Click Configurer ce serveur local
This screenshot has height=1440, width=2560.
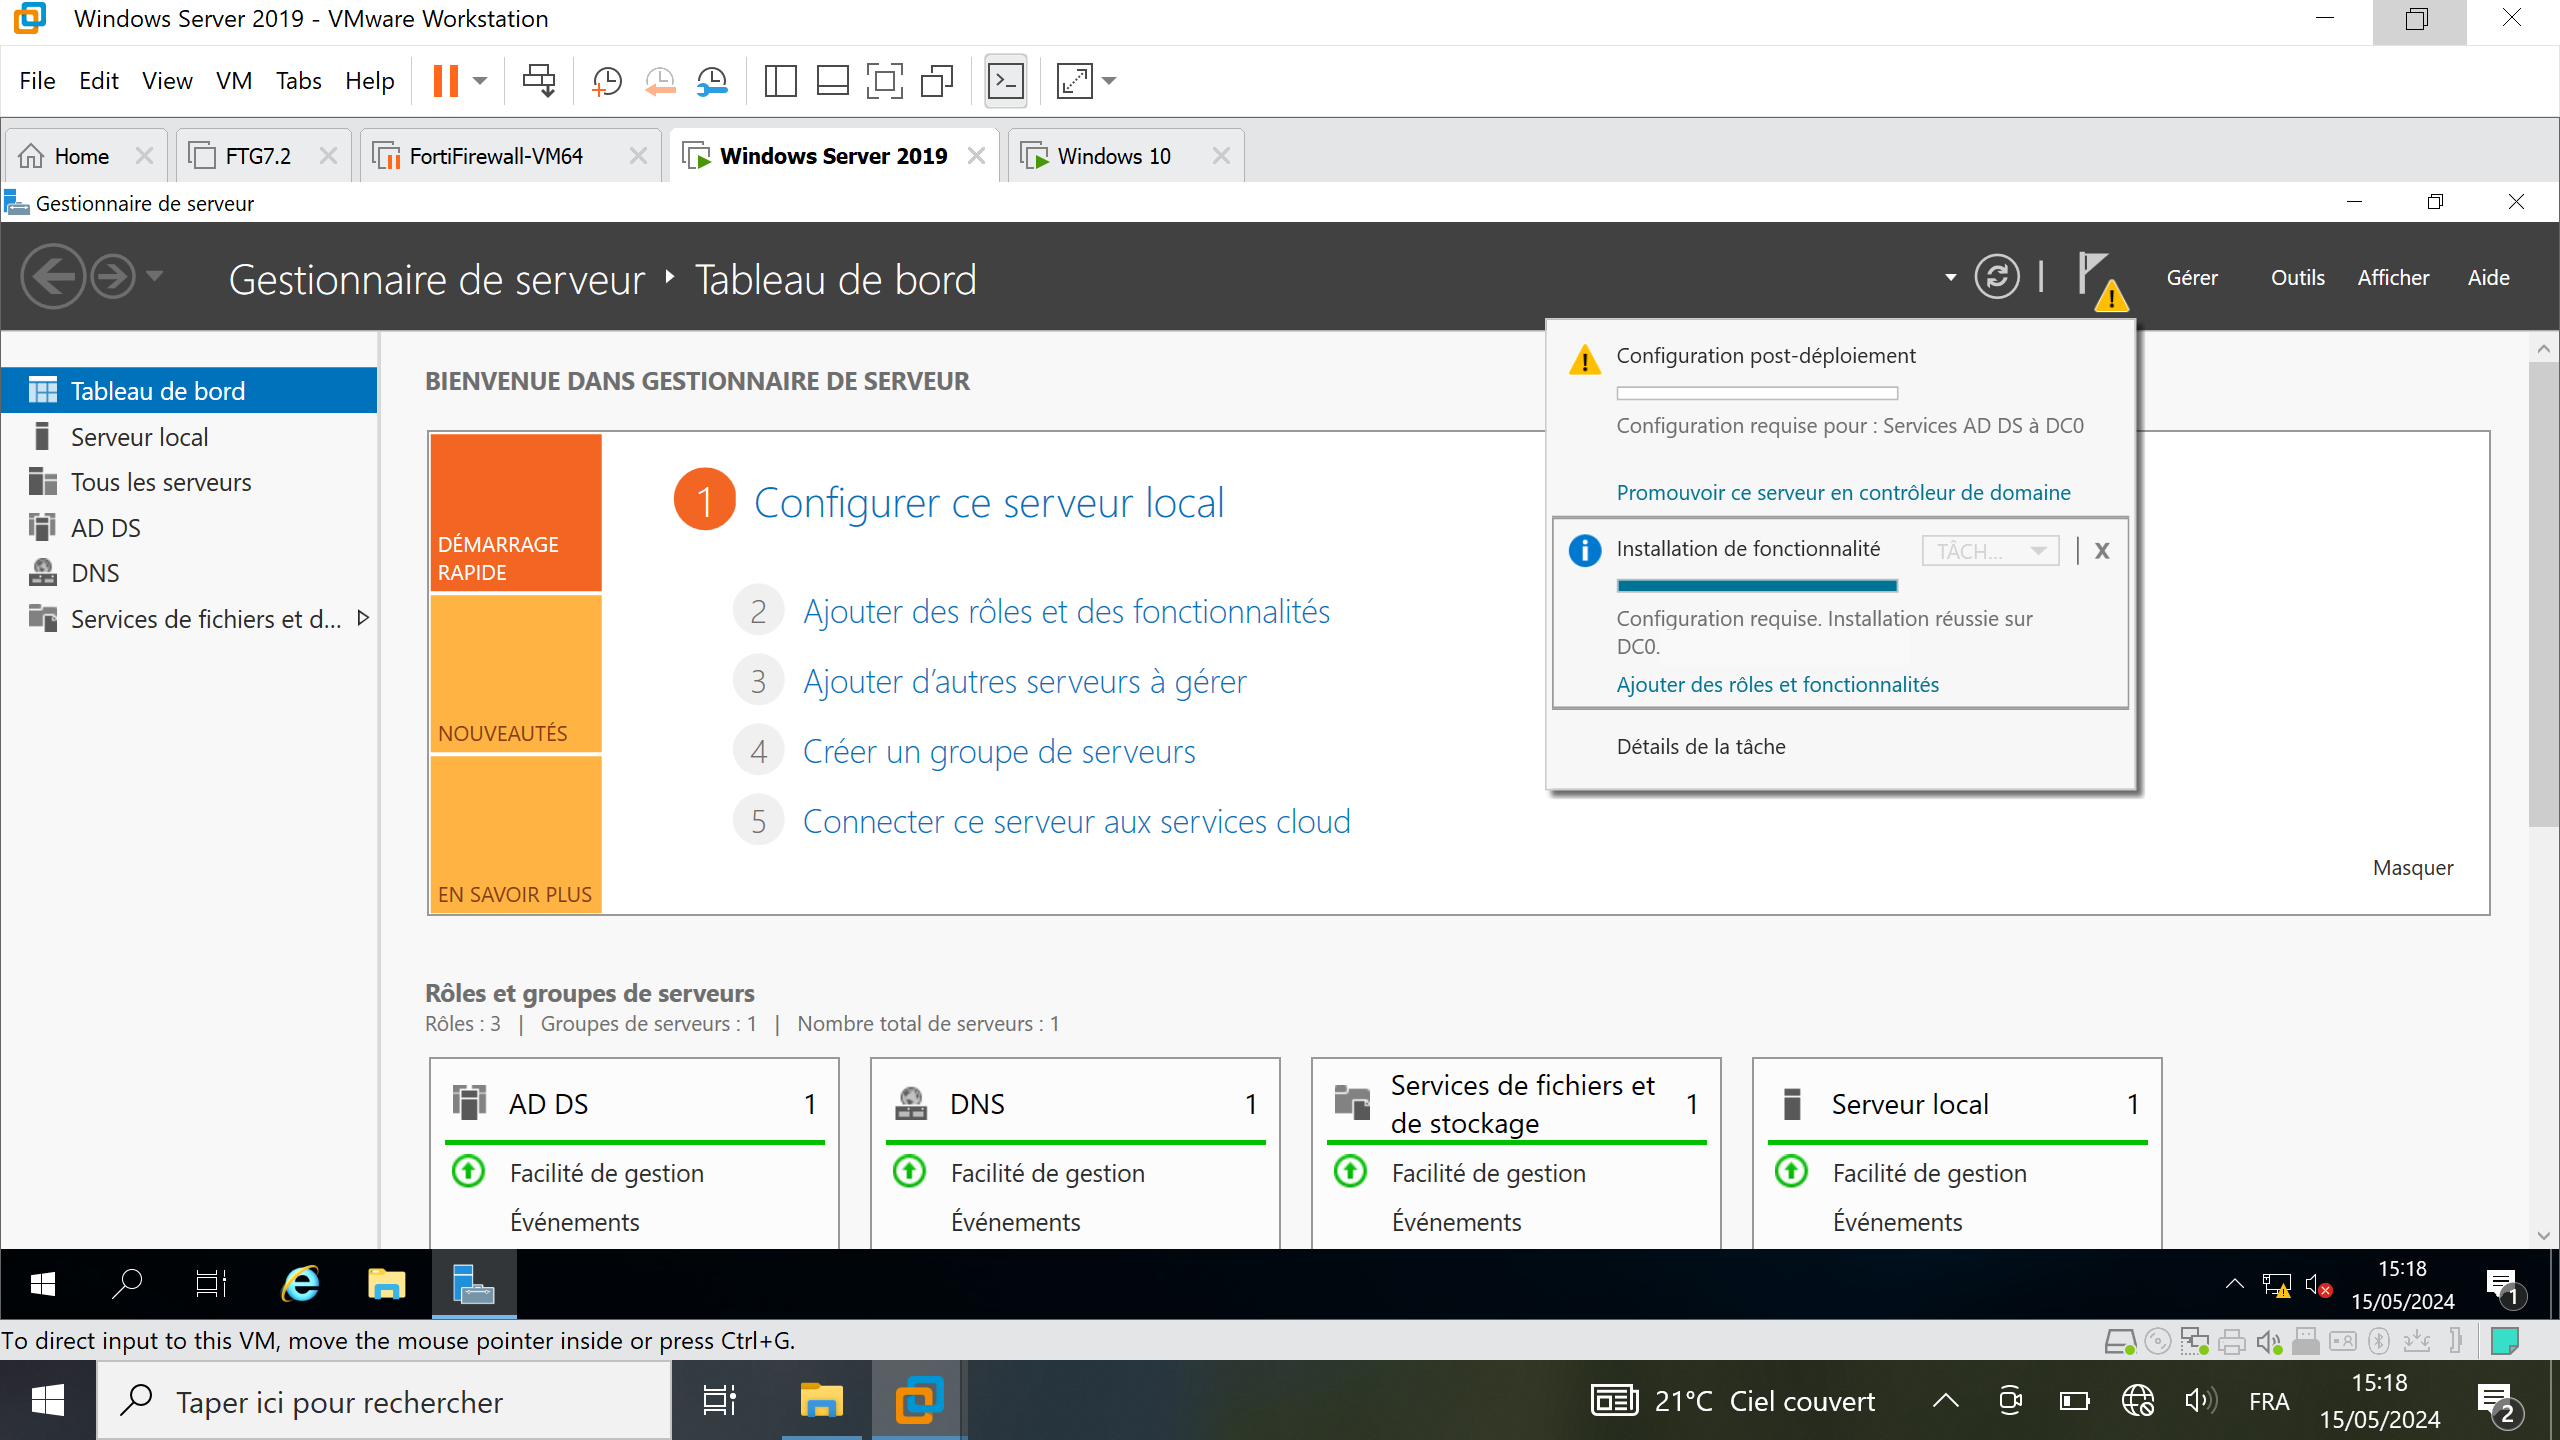click(x=988, y=502)
